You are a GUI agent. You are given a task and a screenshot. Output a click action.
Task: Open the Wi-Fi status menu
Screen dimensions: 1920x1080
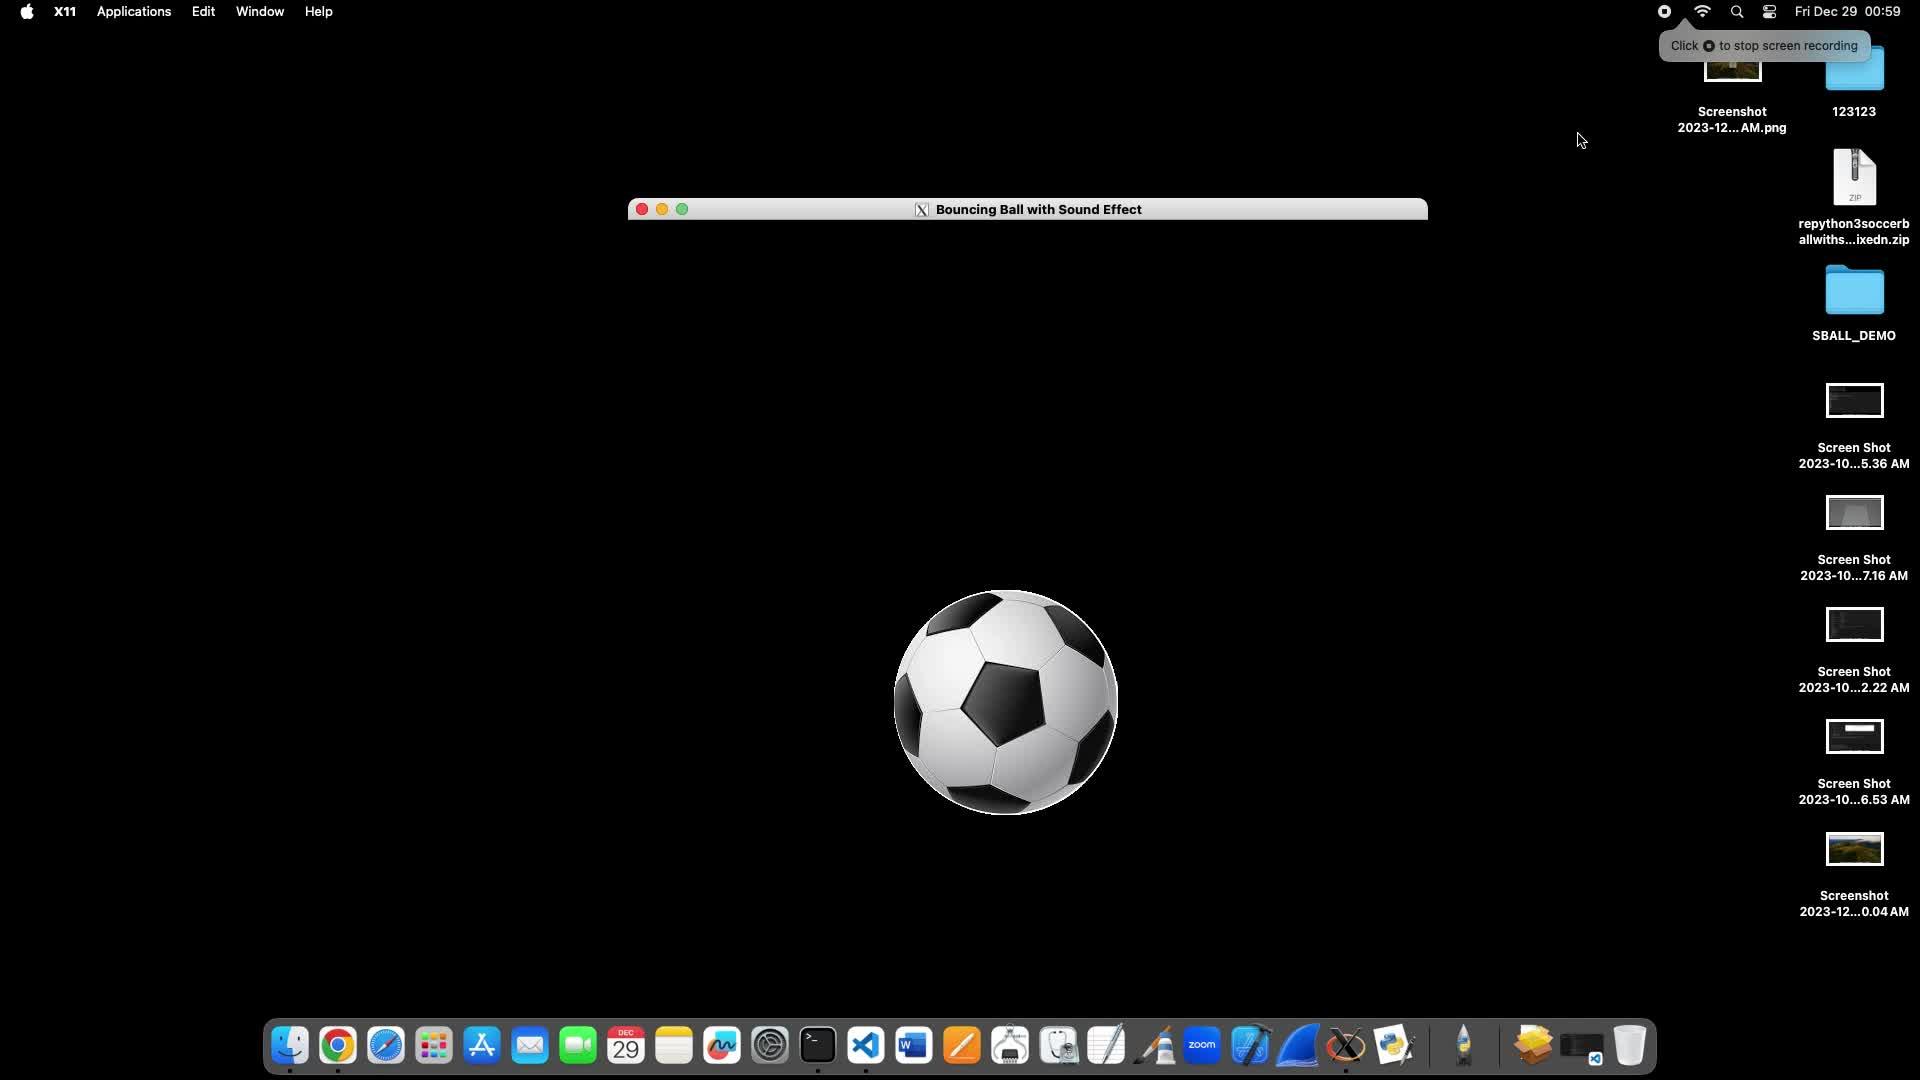click(1702, 12)
